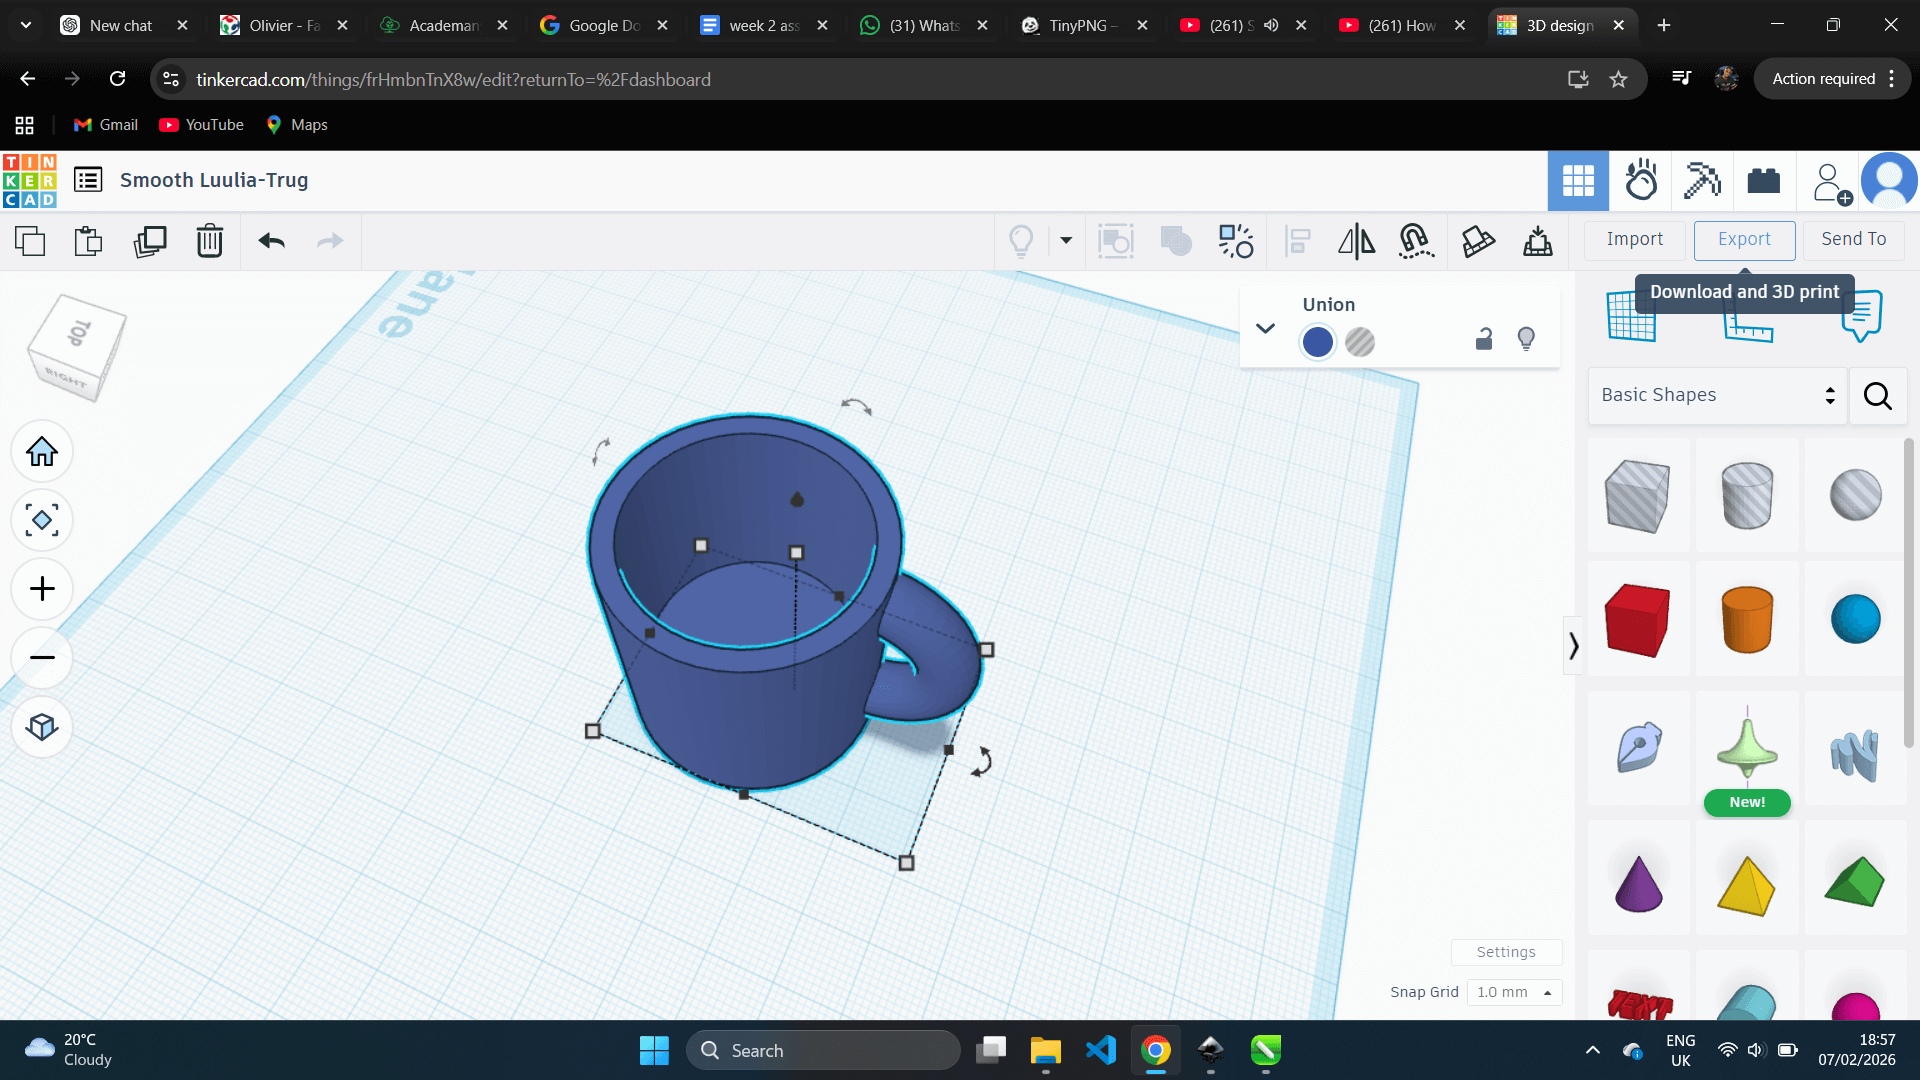The image size is (1920, 1080).
Task: Click the Export button
Action: [x=1744, y=239]
